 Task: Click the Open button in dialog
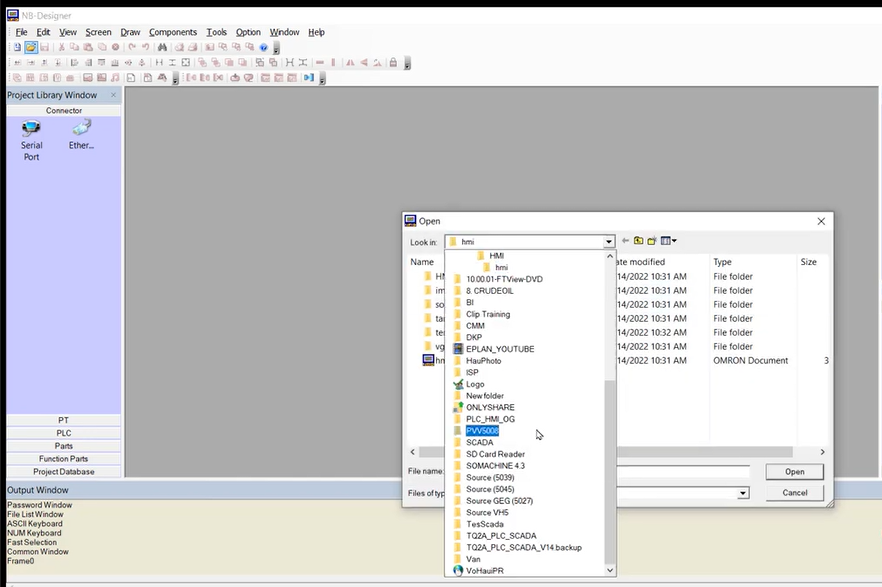coord(794,472)
